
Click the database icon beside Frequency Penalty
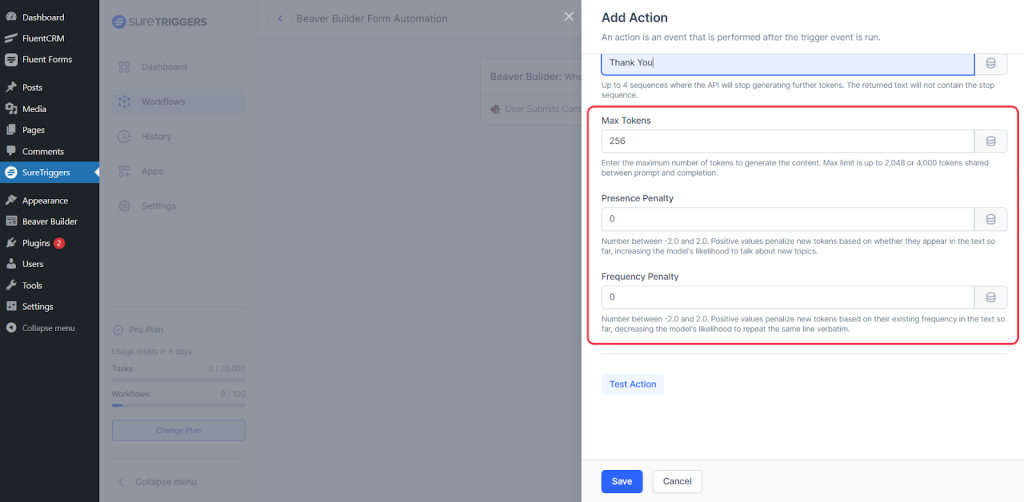[x=991, y=297]
